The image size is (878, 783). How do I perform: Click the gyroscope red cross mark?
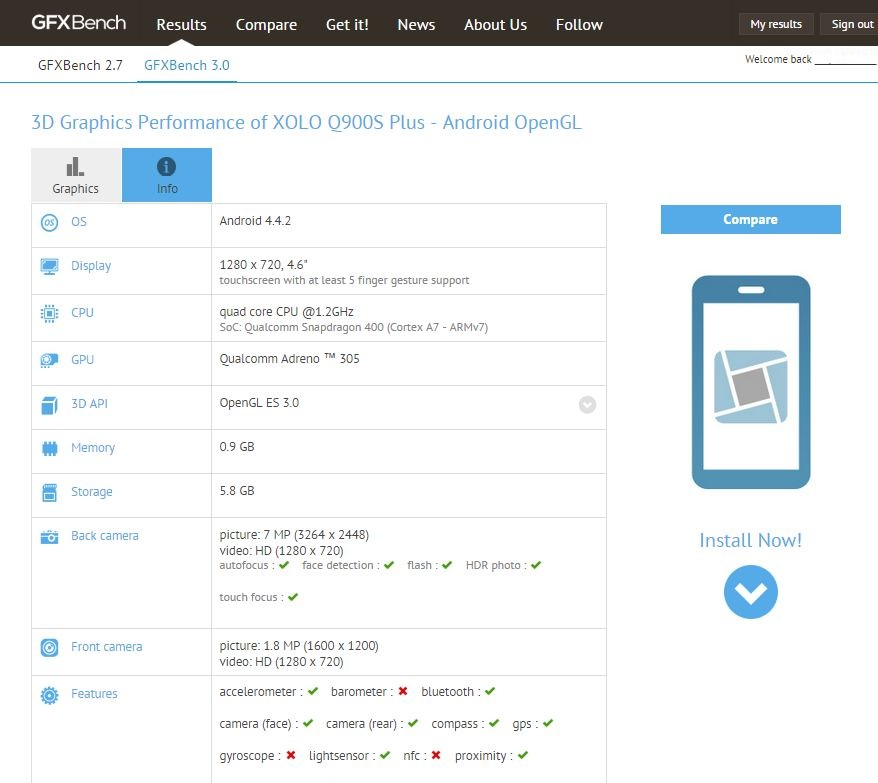point(291,755)
